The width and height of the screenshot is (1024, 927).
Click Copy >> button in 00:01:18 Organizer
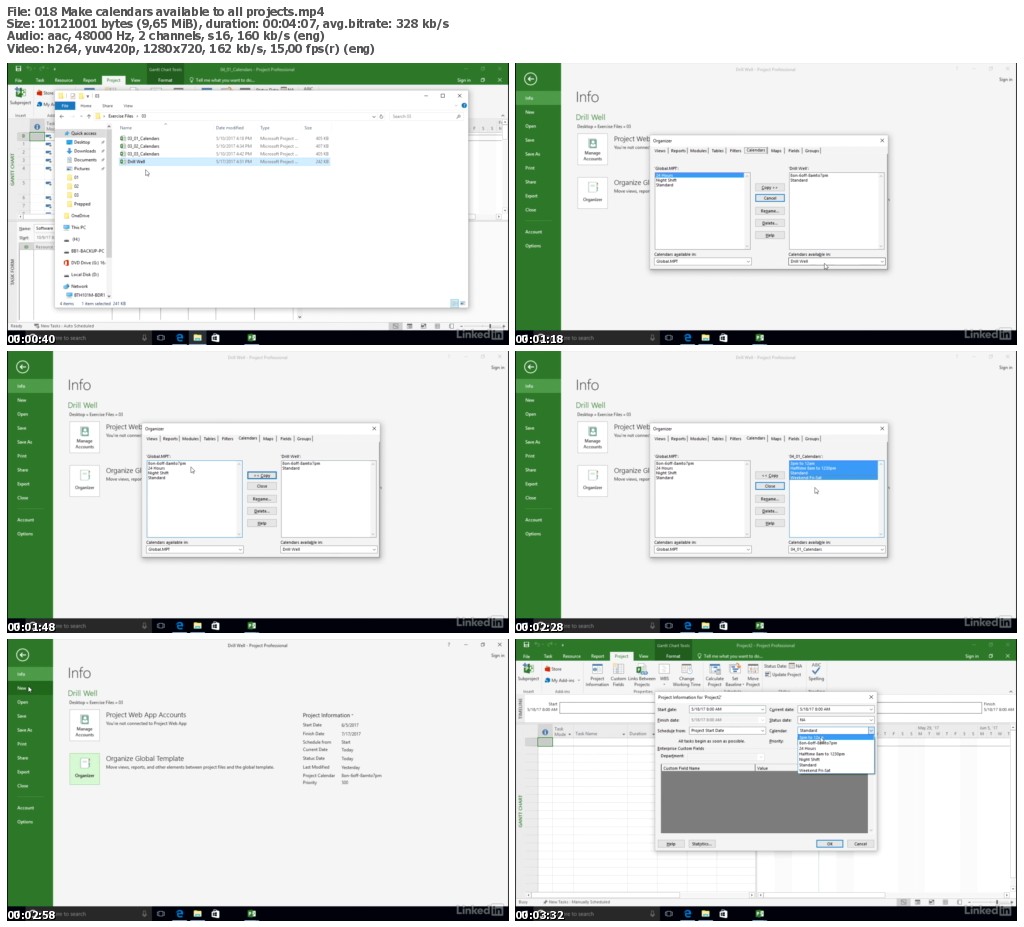(x=770, y=187)
